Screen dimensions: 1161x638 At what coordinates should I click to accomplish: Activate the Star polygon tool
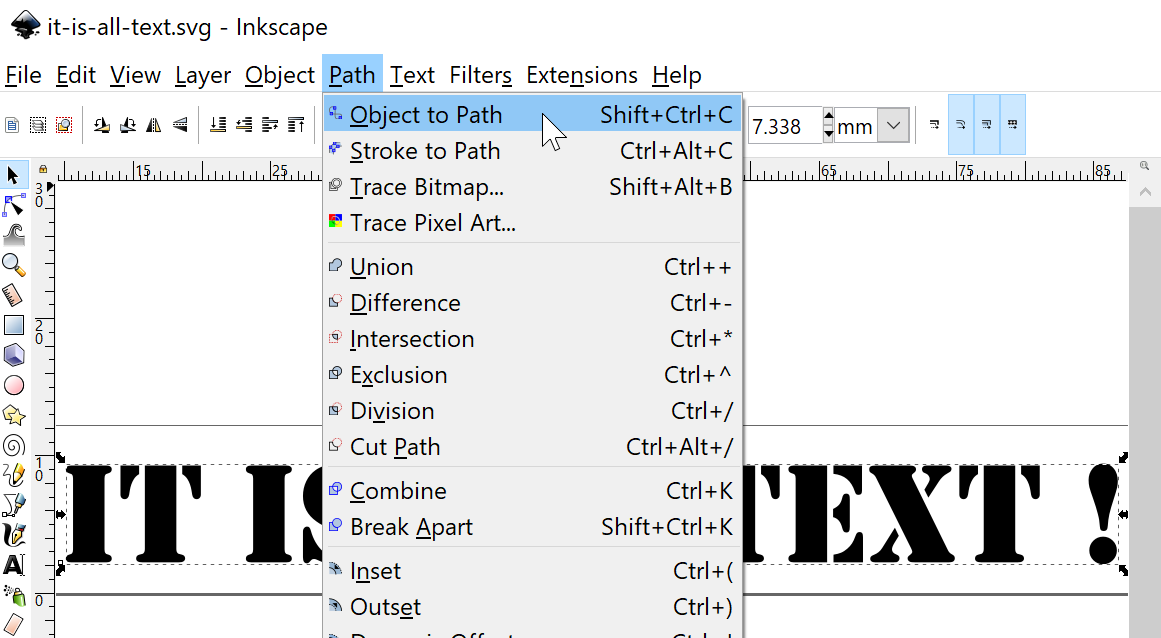(14, 415)
